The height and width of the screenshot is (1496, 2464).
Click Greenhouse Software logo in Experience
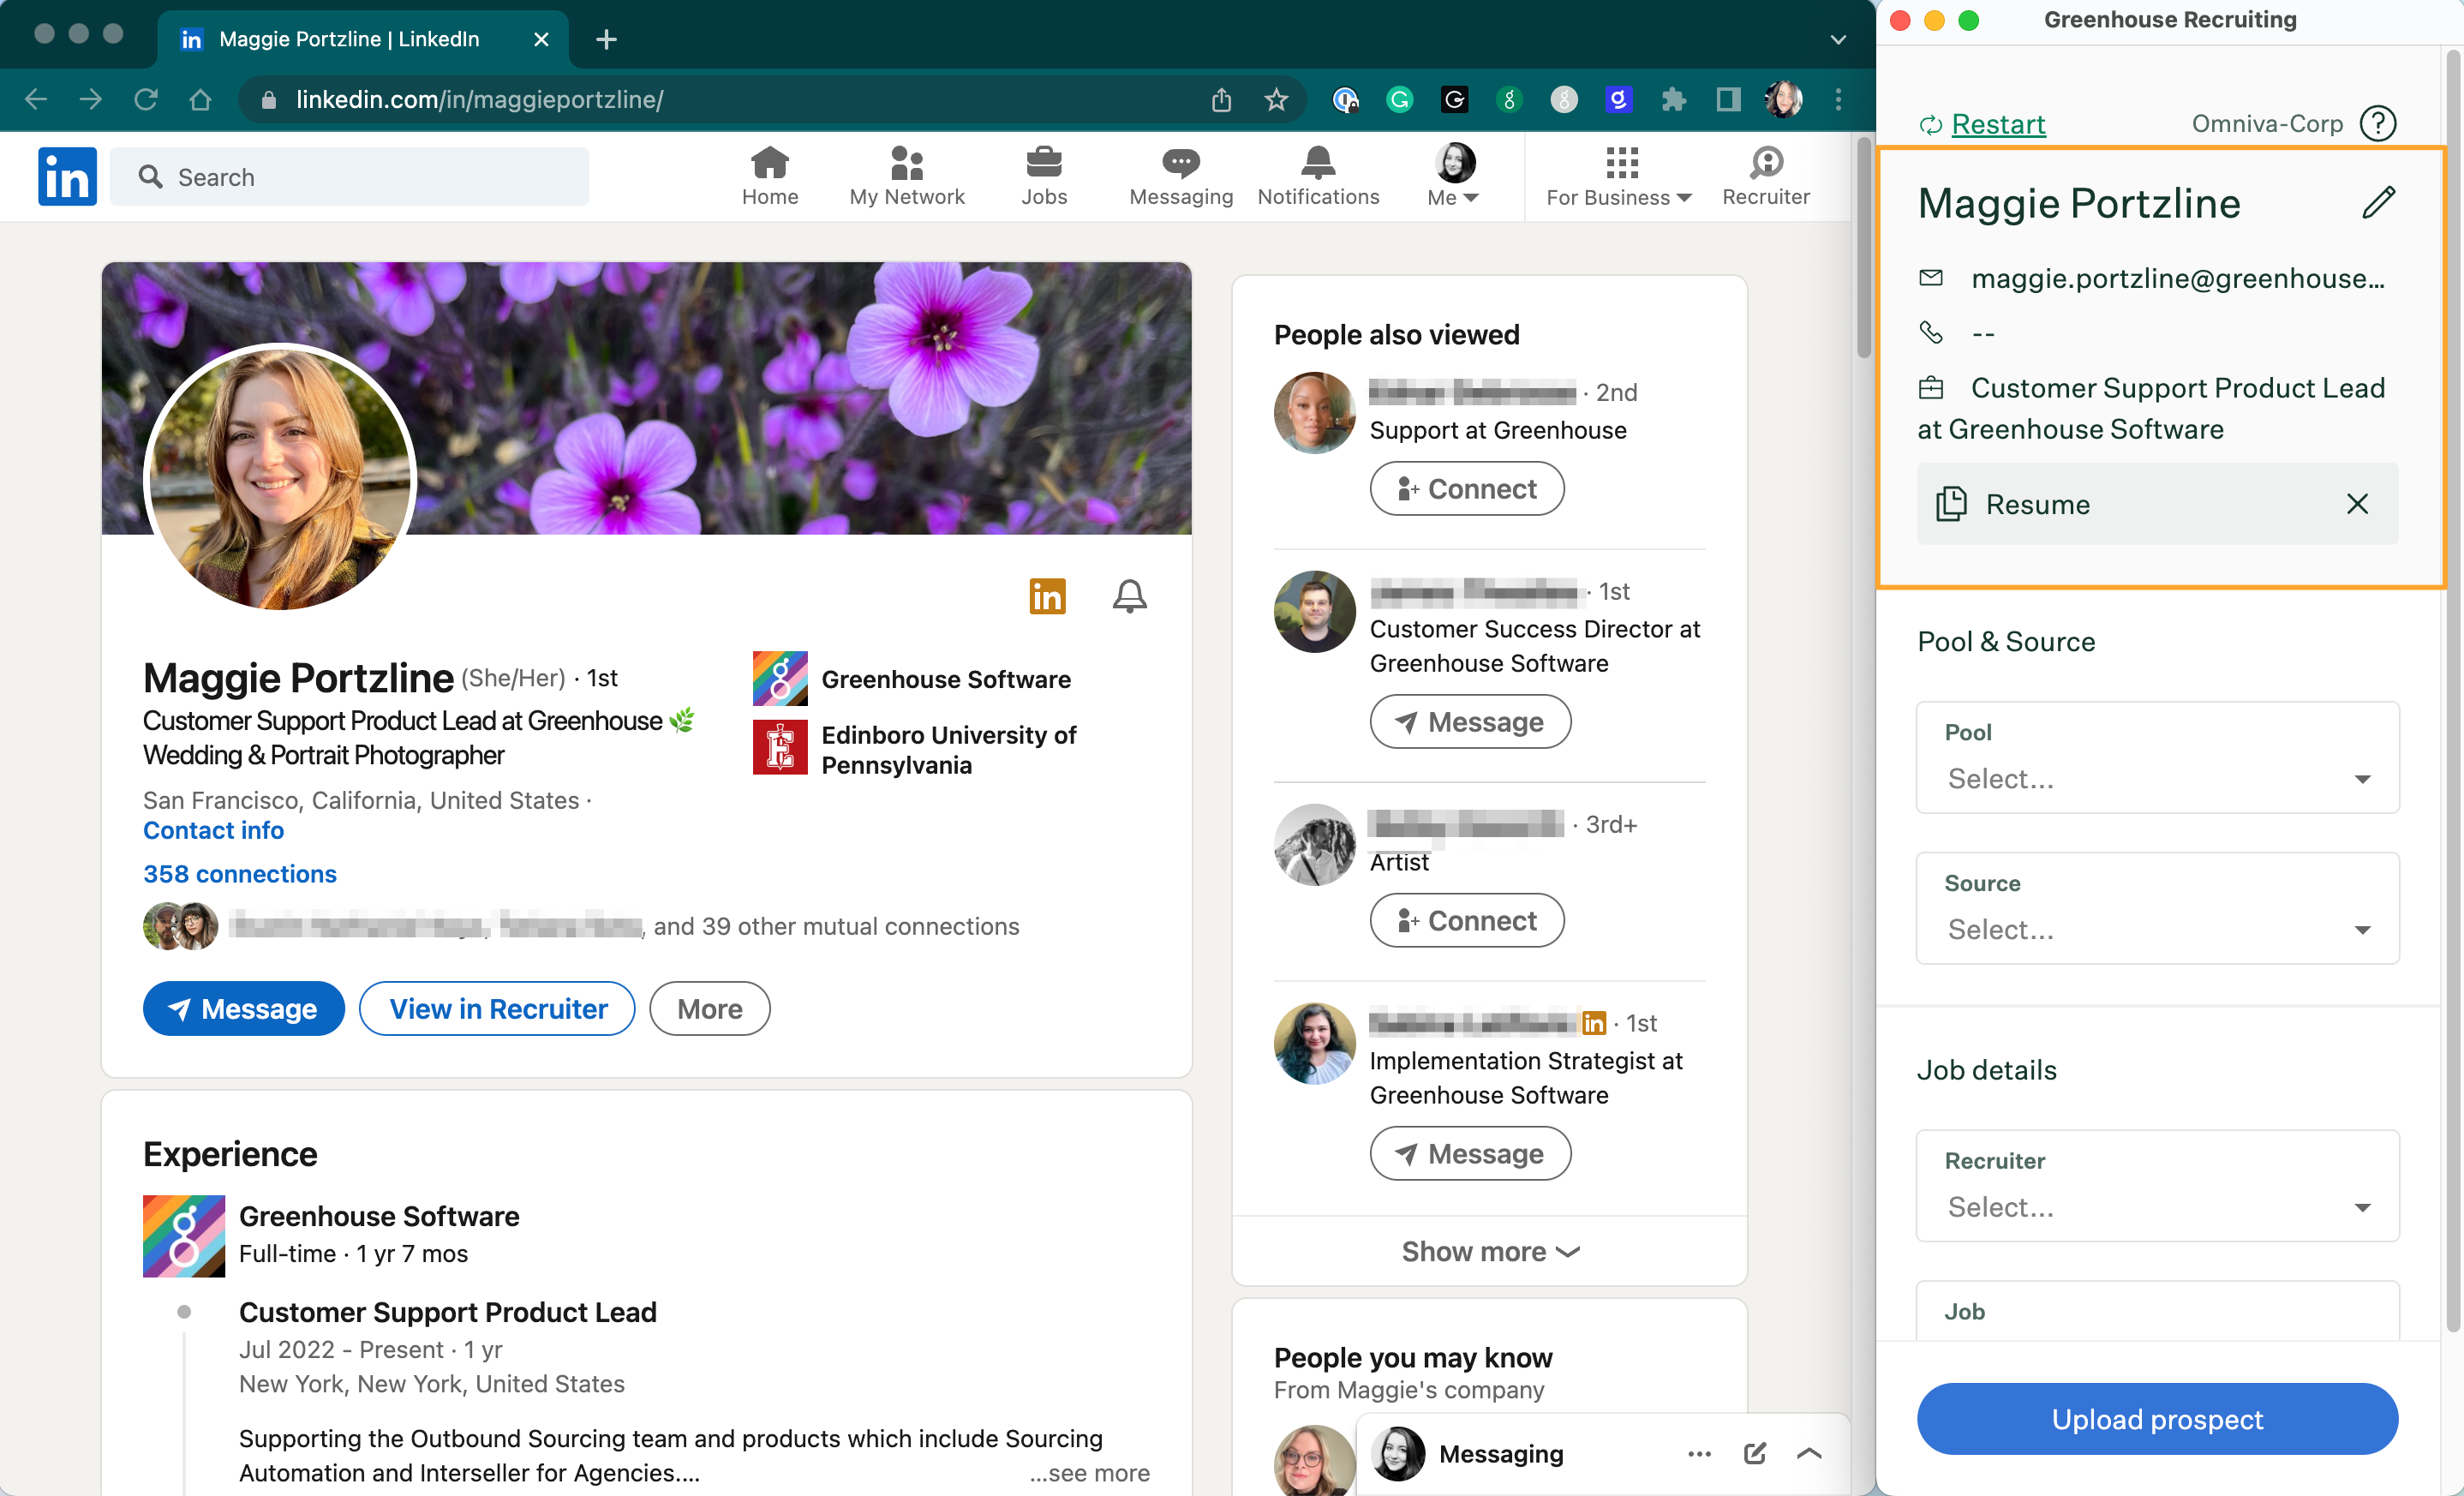click(183, 1236)
